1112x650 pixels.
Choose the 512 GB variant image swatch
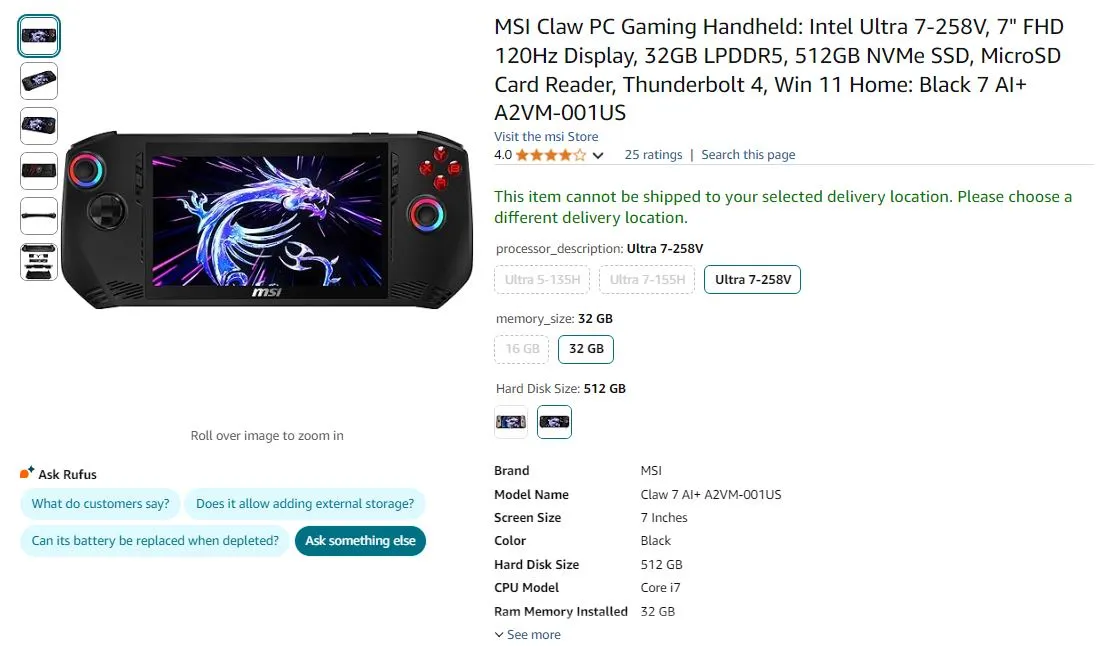click(x=554, y=421)
